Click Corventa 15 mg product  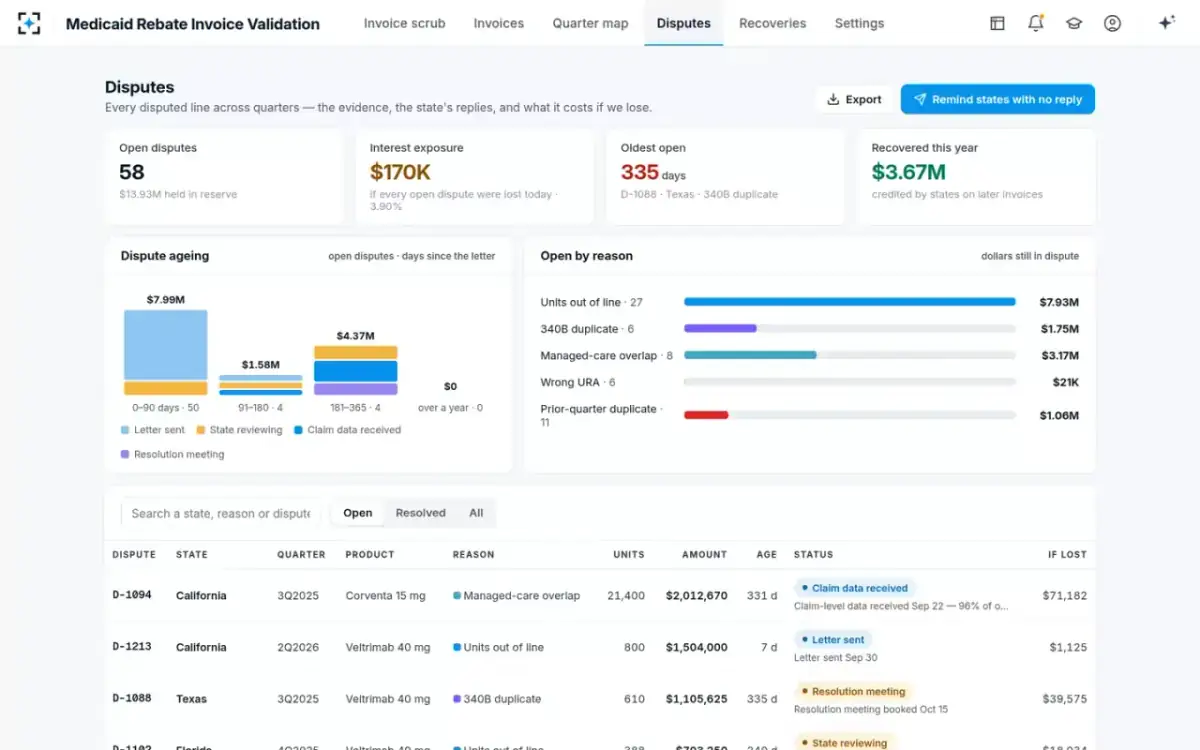click(385, 595)
